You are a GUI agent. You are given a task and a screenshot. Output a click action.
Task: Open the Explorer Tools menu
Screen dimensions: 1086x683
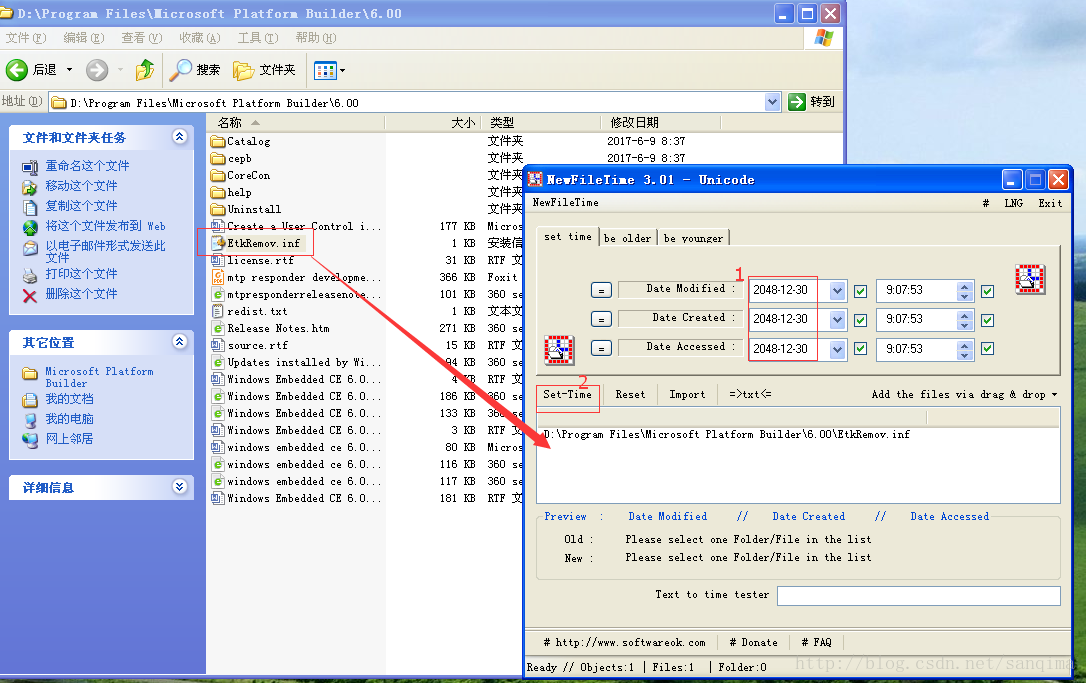[x=258, y=37]
